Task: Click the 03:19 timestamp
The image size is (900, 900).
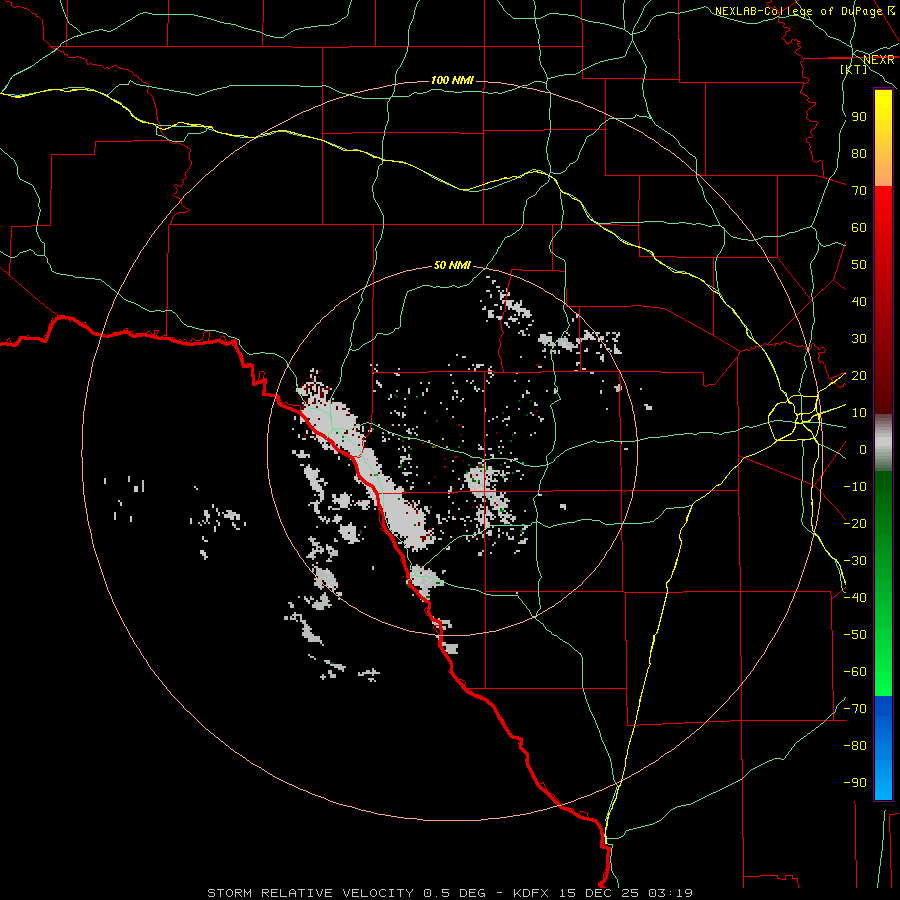Action: (x=670, y=893)
